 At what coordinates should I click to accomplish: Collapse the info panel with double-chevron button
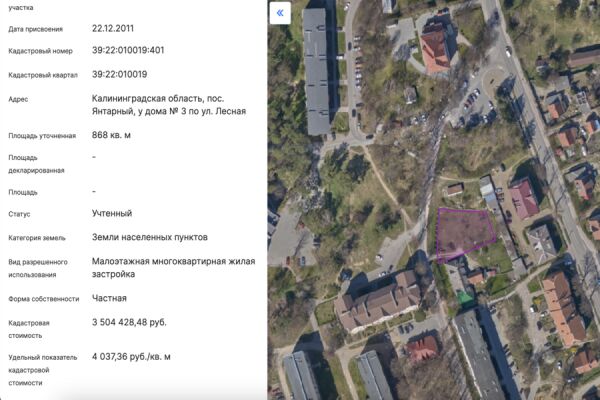[280, 13]
